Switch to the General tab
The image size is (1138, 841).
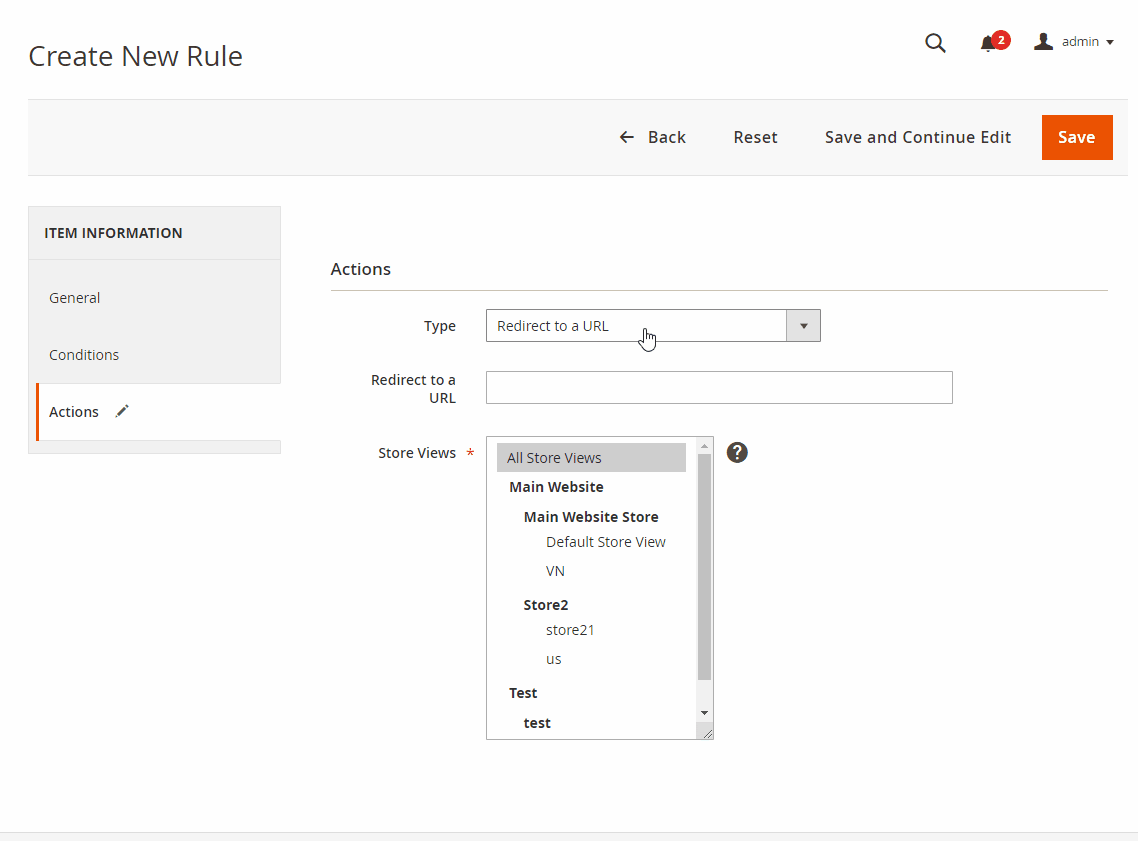click(x=75, y=298)
